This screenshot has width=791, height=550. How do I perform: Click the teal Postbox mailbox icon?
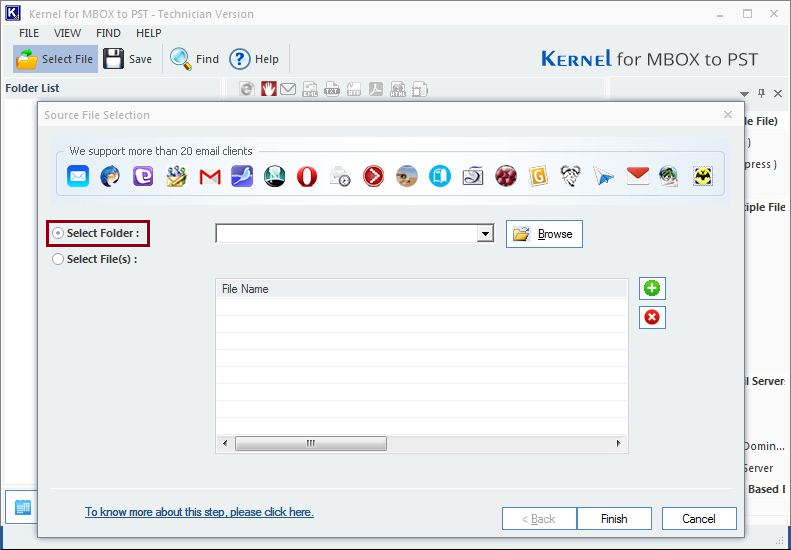[439, 177]
